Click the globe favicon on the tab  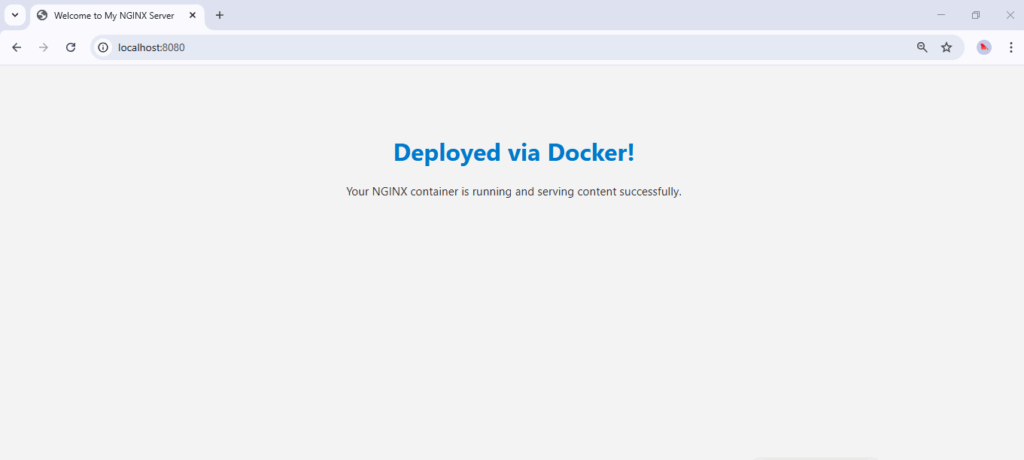tap(42, 15)
